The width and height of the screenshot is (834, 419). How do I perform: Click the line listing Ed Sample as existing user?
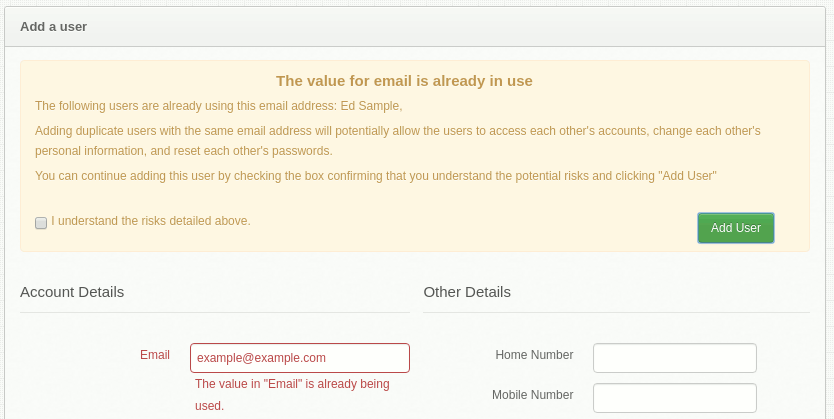219,106
